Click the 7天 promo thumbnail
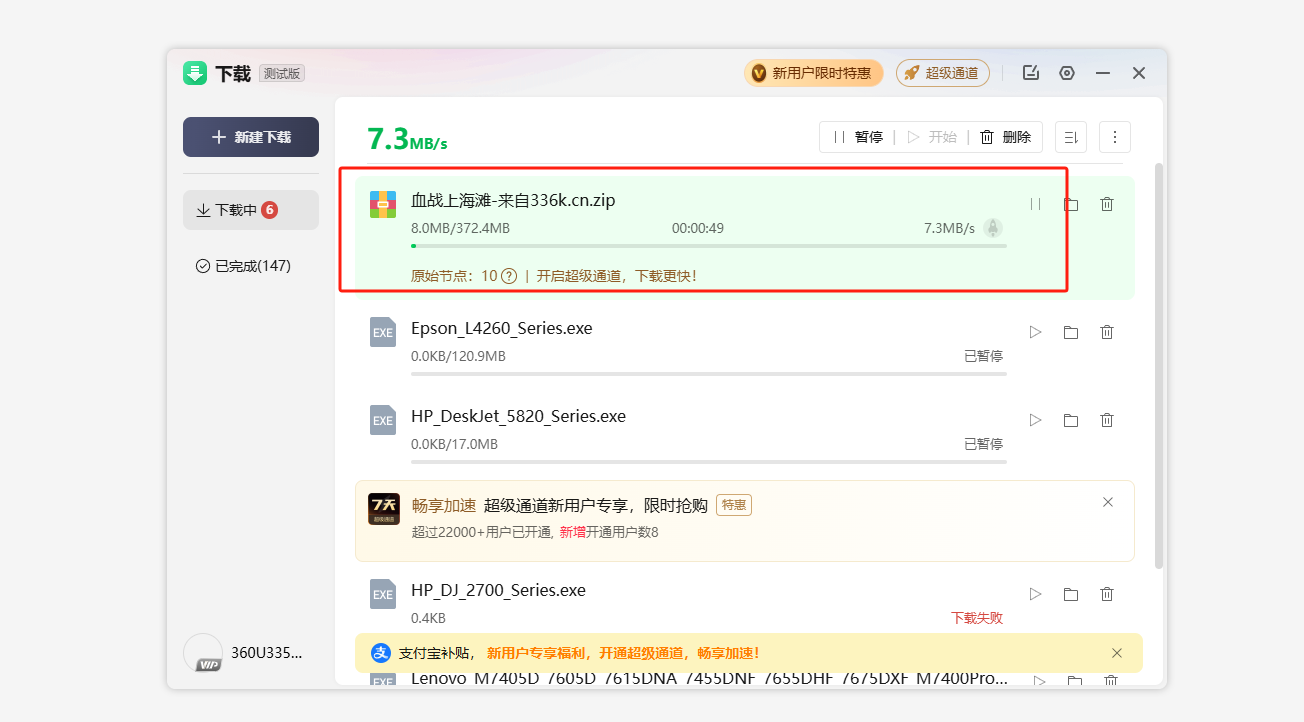 click(x=384, y=509)
